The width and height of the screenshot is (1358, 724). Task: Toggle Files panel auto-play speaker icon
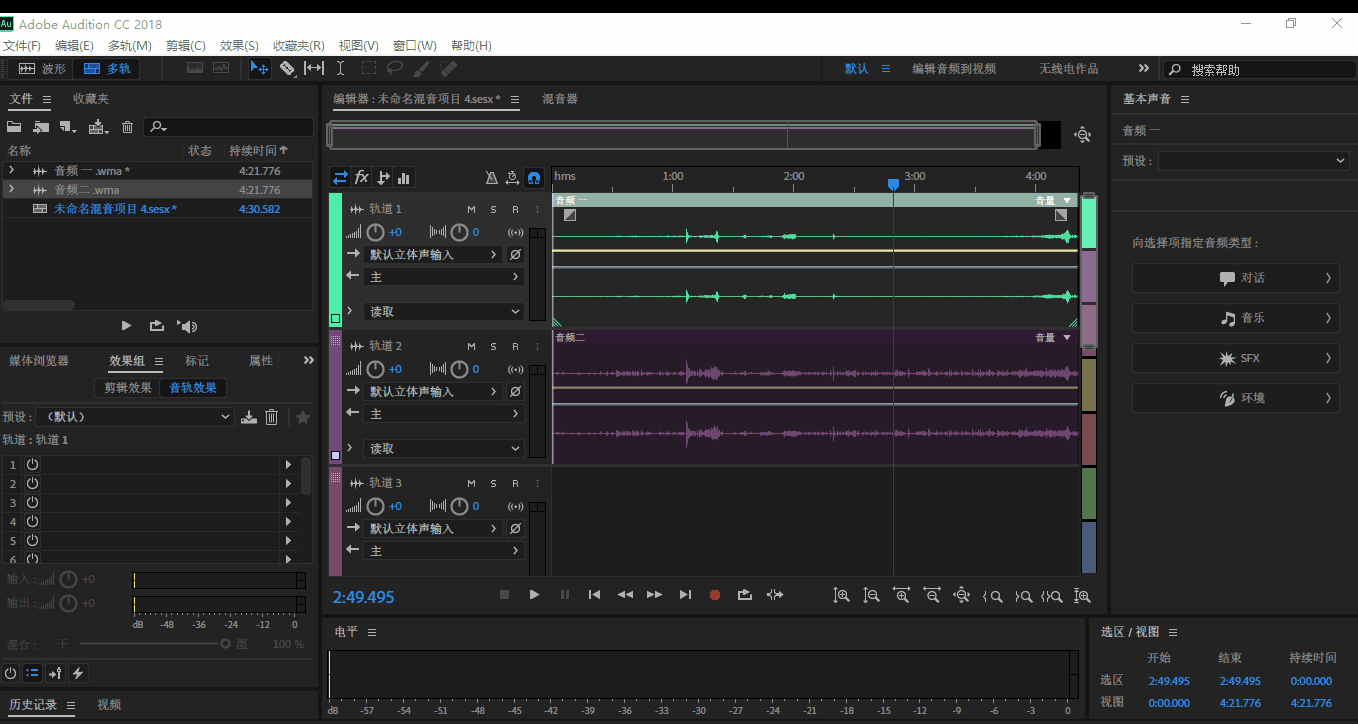[187, 326]
